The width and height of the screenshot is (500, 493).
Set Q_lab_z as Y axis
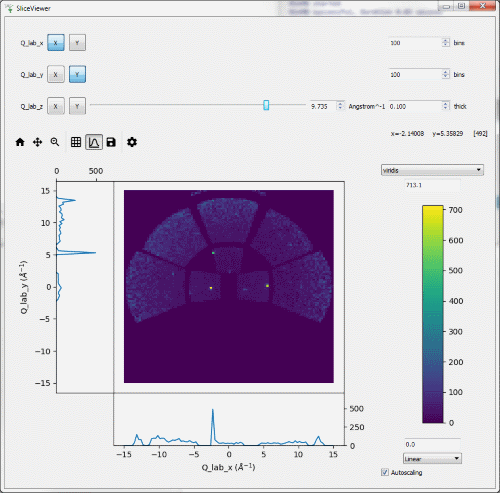pyautogui.click(x=77, y=106)
